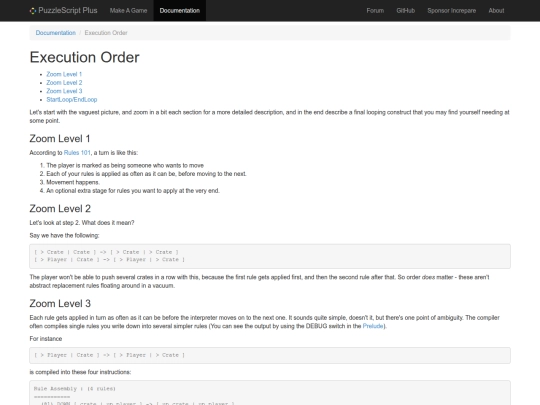Open the Make A Game menu item
The width and height of the screenshot is (540, 405).
coord(128,11)
